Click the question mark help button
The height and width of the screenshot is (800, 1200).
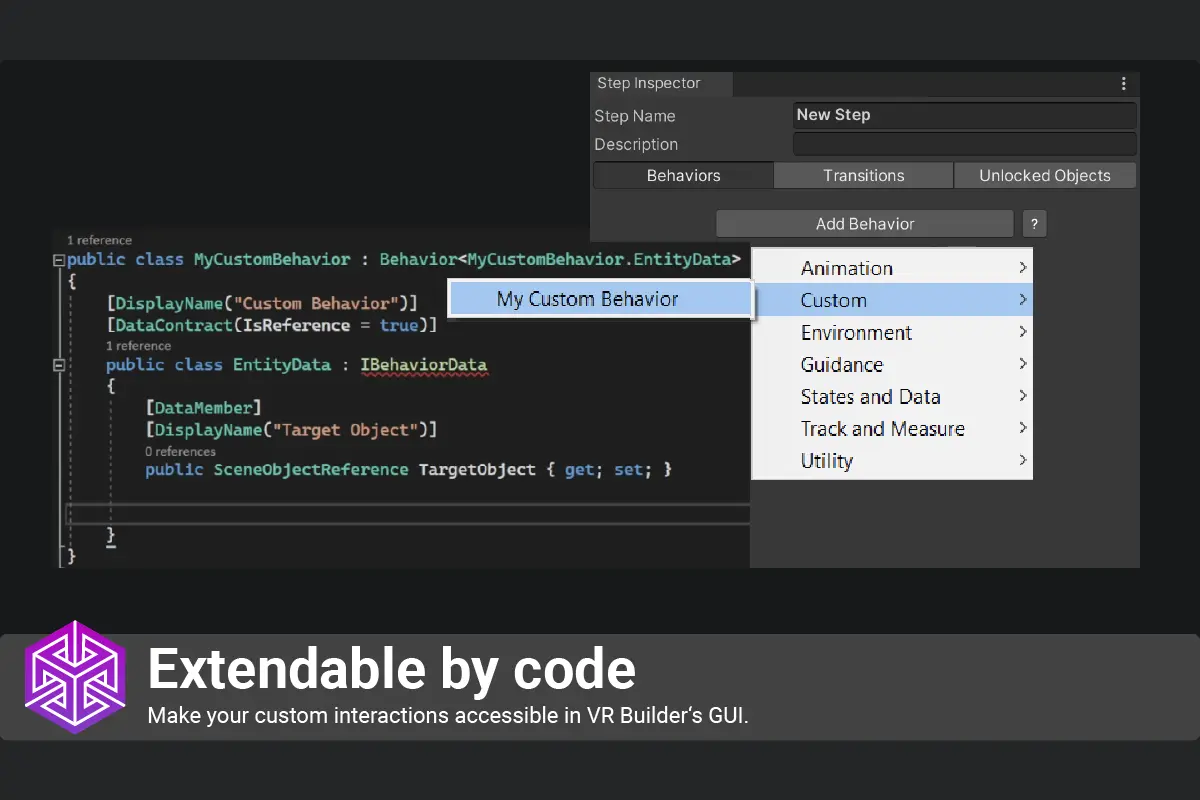[1035, 224]
